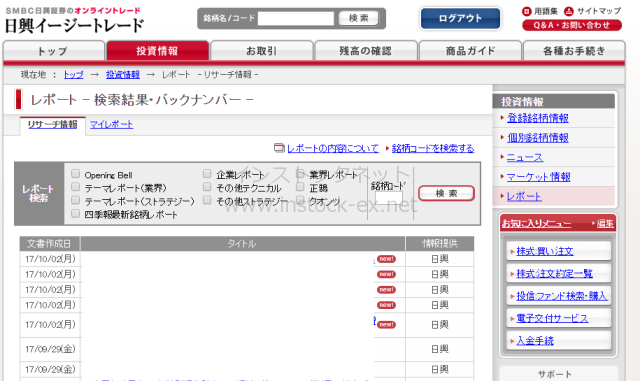Image resolution: width=640 pixels, height=381 pixels.
Task: Click the 文書作成日 column header
Action: [x=49, y=244]
